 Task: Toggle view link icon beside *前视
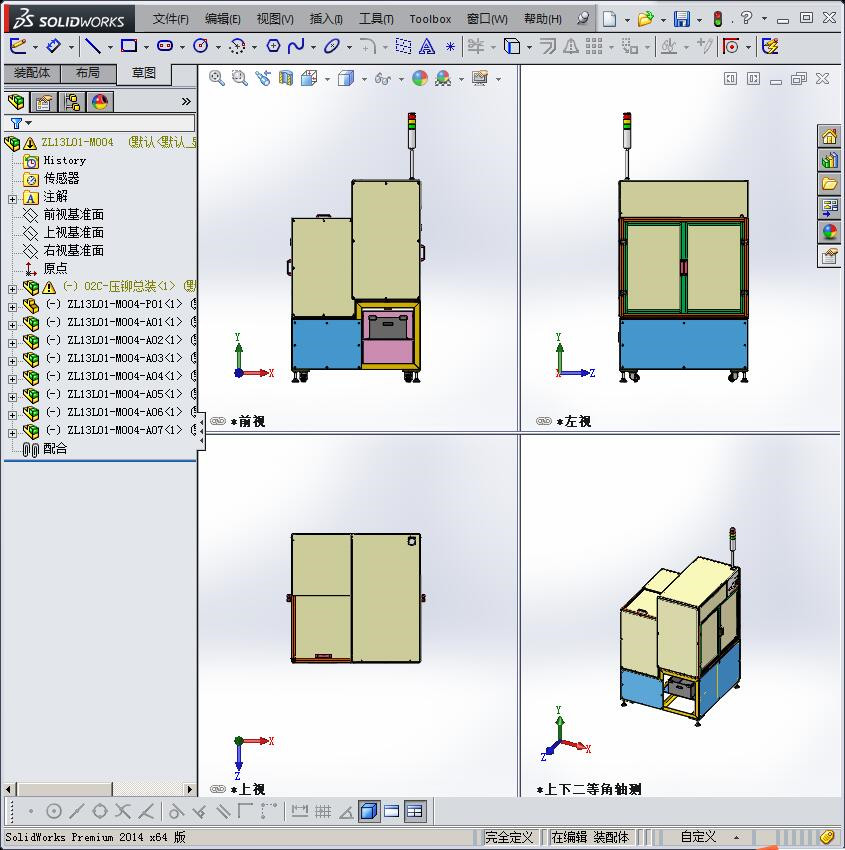click(218, 421)
